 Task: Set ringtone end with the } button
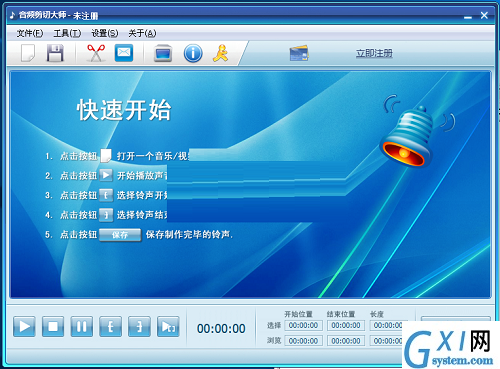pos(139,326)
